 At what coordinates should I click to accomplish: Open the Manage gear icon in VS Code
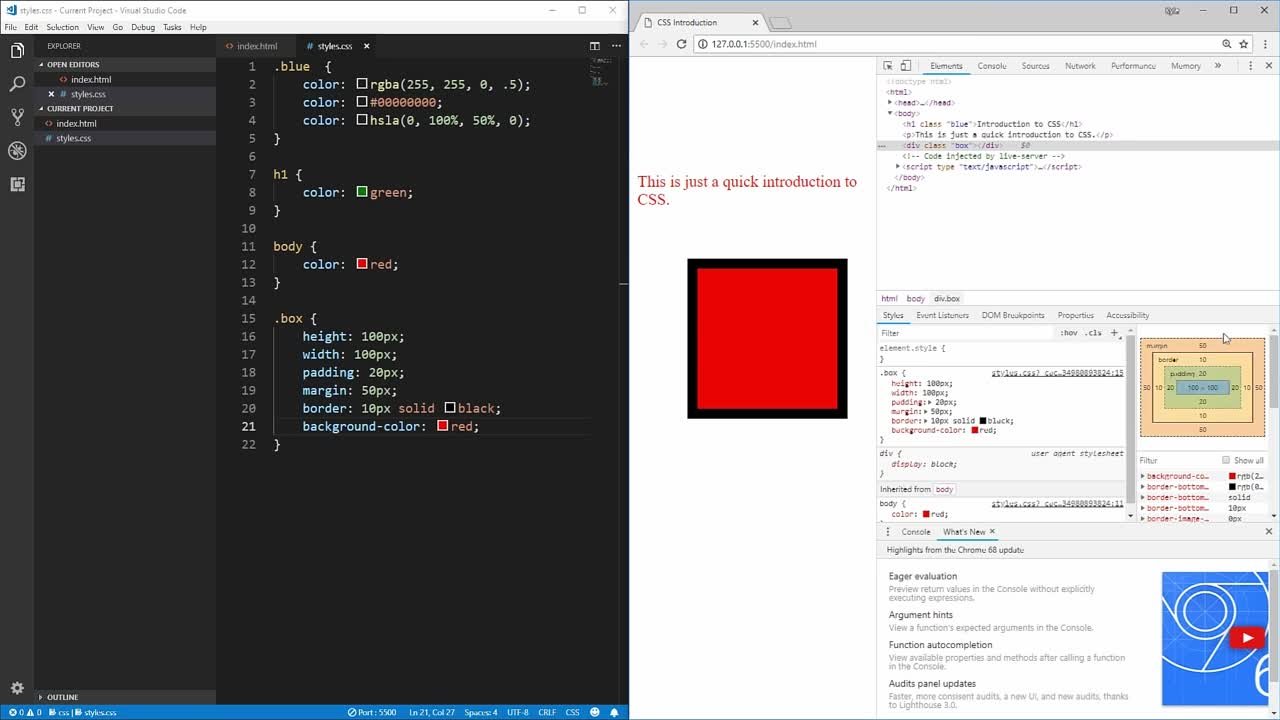pos(17,688)
